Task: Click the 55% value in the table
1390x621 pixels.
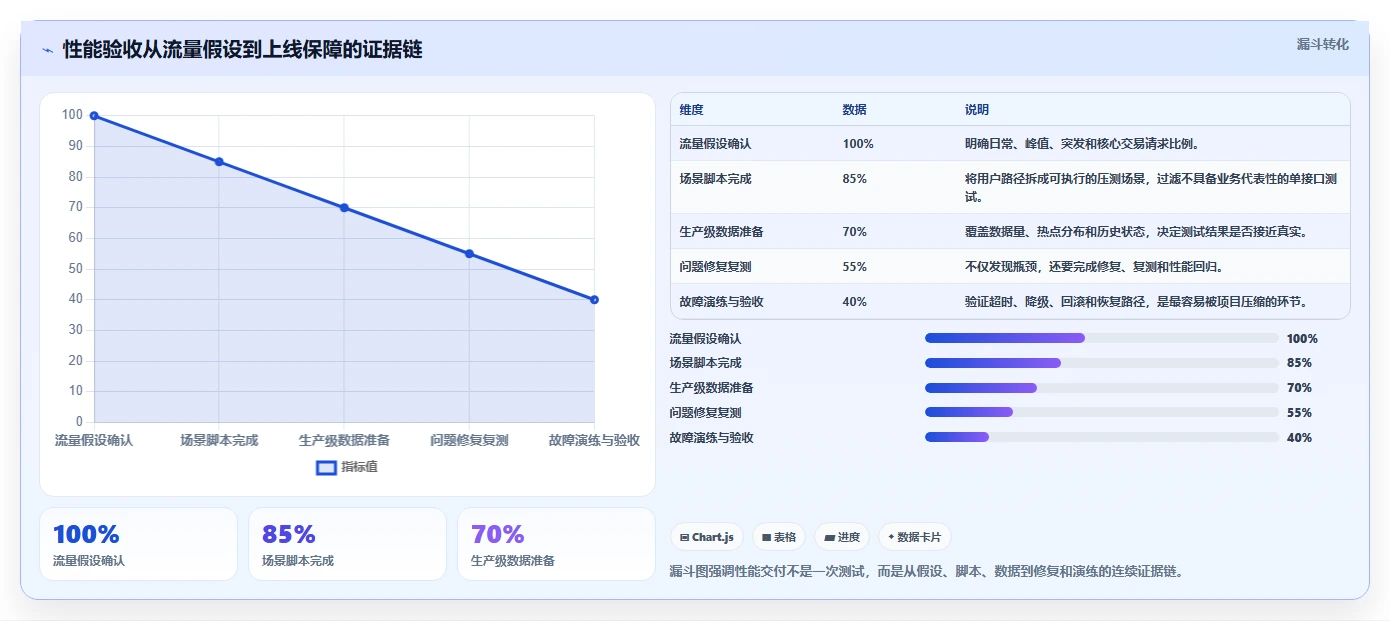Action: [x=855, y=267]
